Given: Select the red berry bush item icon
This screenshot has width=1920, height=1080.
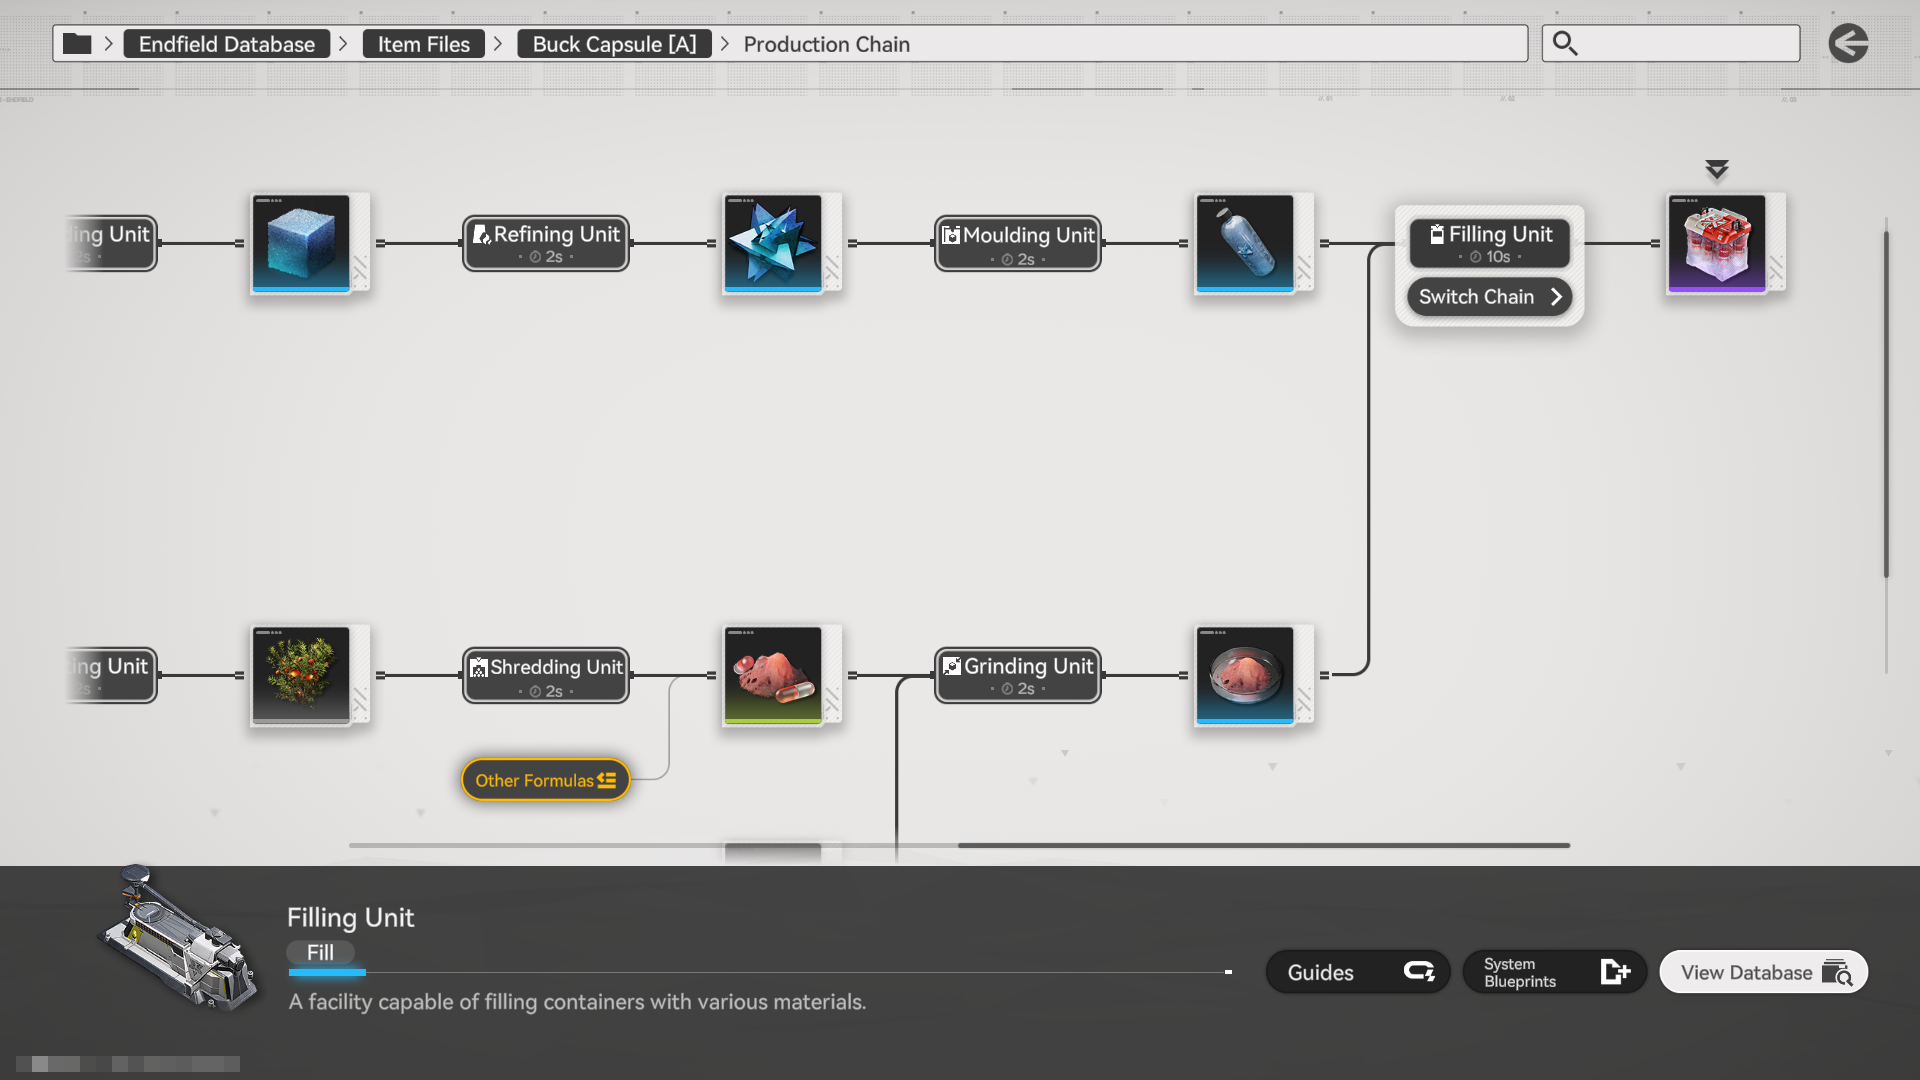Looking at the screenshot, I should coord(301,675).
